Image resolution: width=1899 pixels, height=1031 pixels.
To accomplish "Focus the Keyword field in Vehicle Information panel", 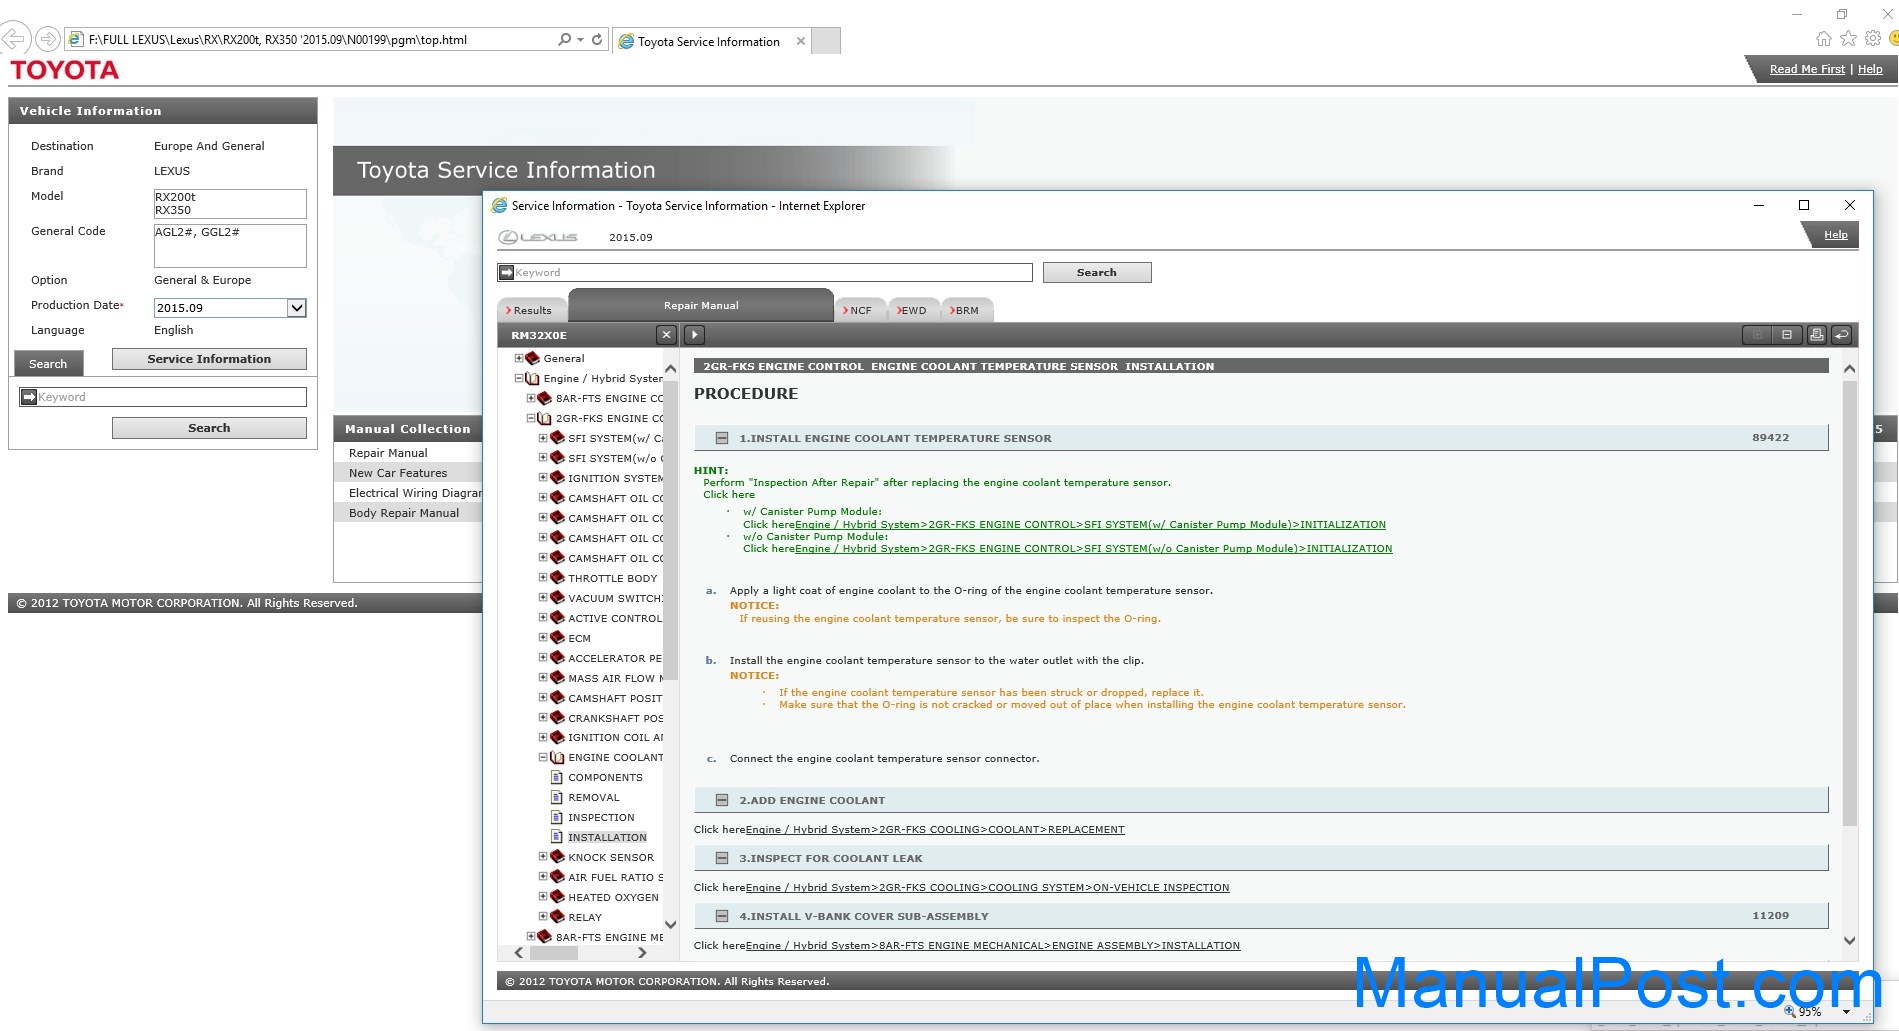I will 163,397.
